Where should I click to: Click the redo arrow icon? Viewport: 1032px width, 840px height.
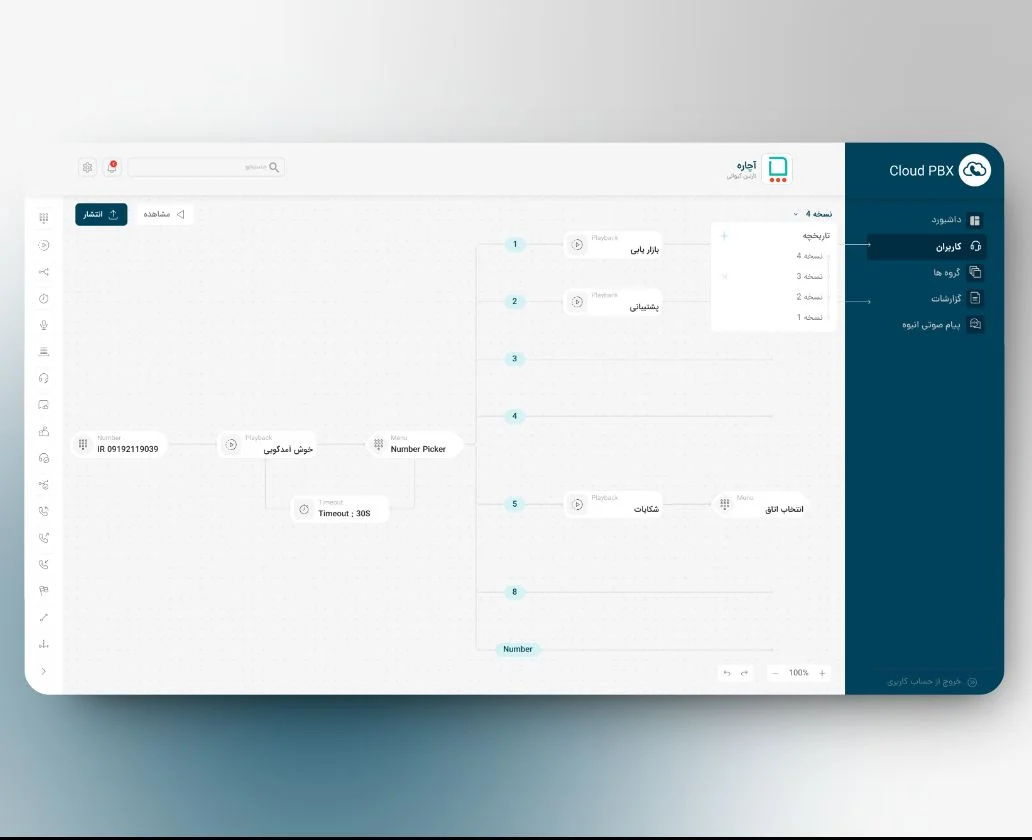point(744,673)
